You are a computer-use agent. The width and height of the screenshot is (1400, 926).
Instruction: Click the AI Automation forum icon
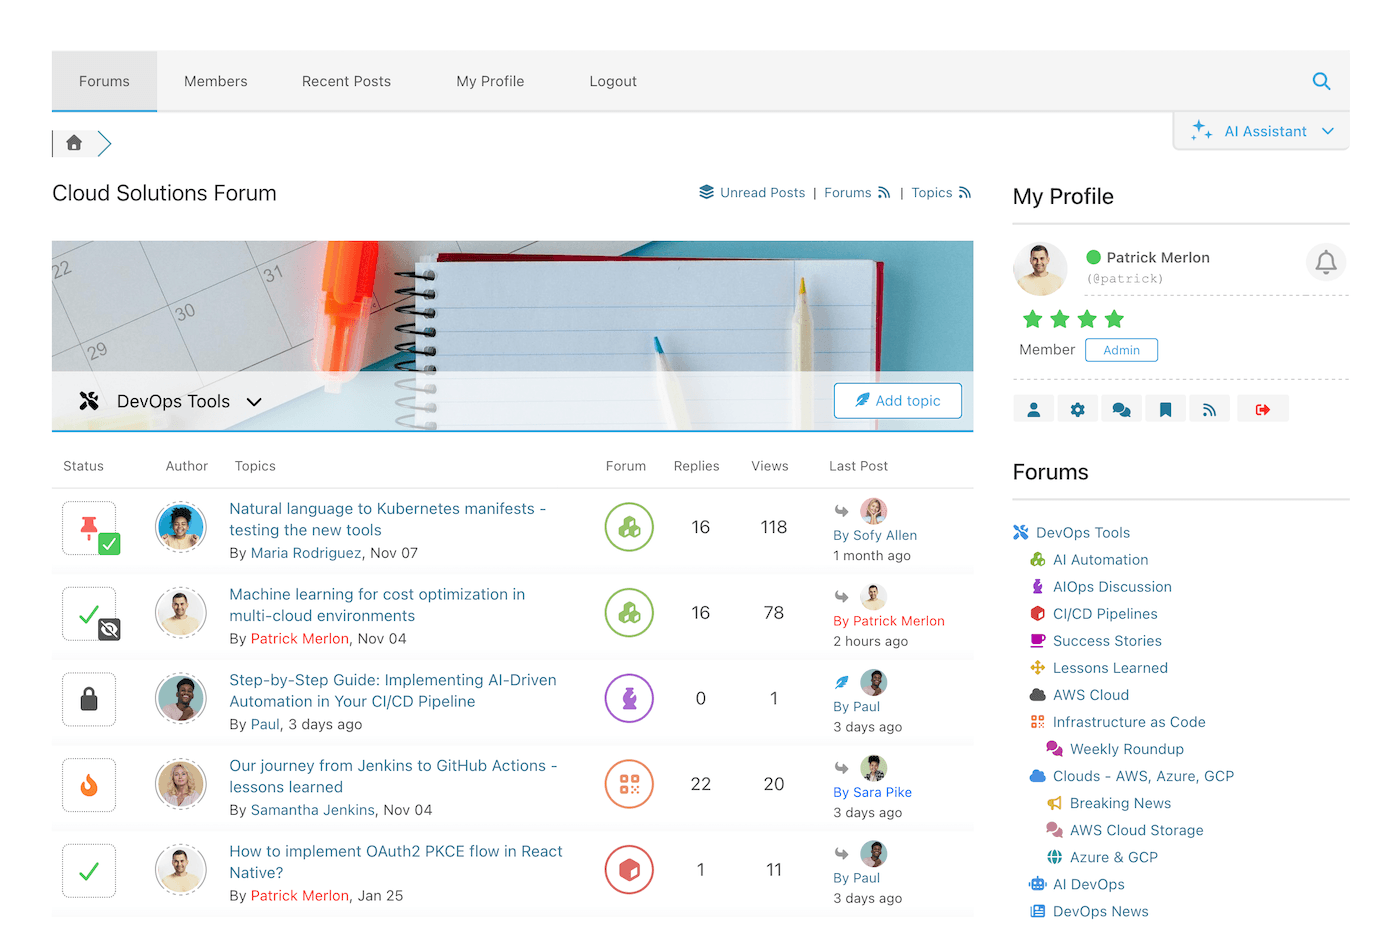point(1038,559)
